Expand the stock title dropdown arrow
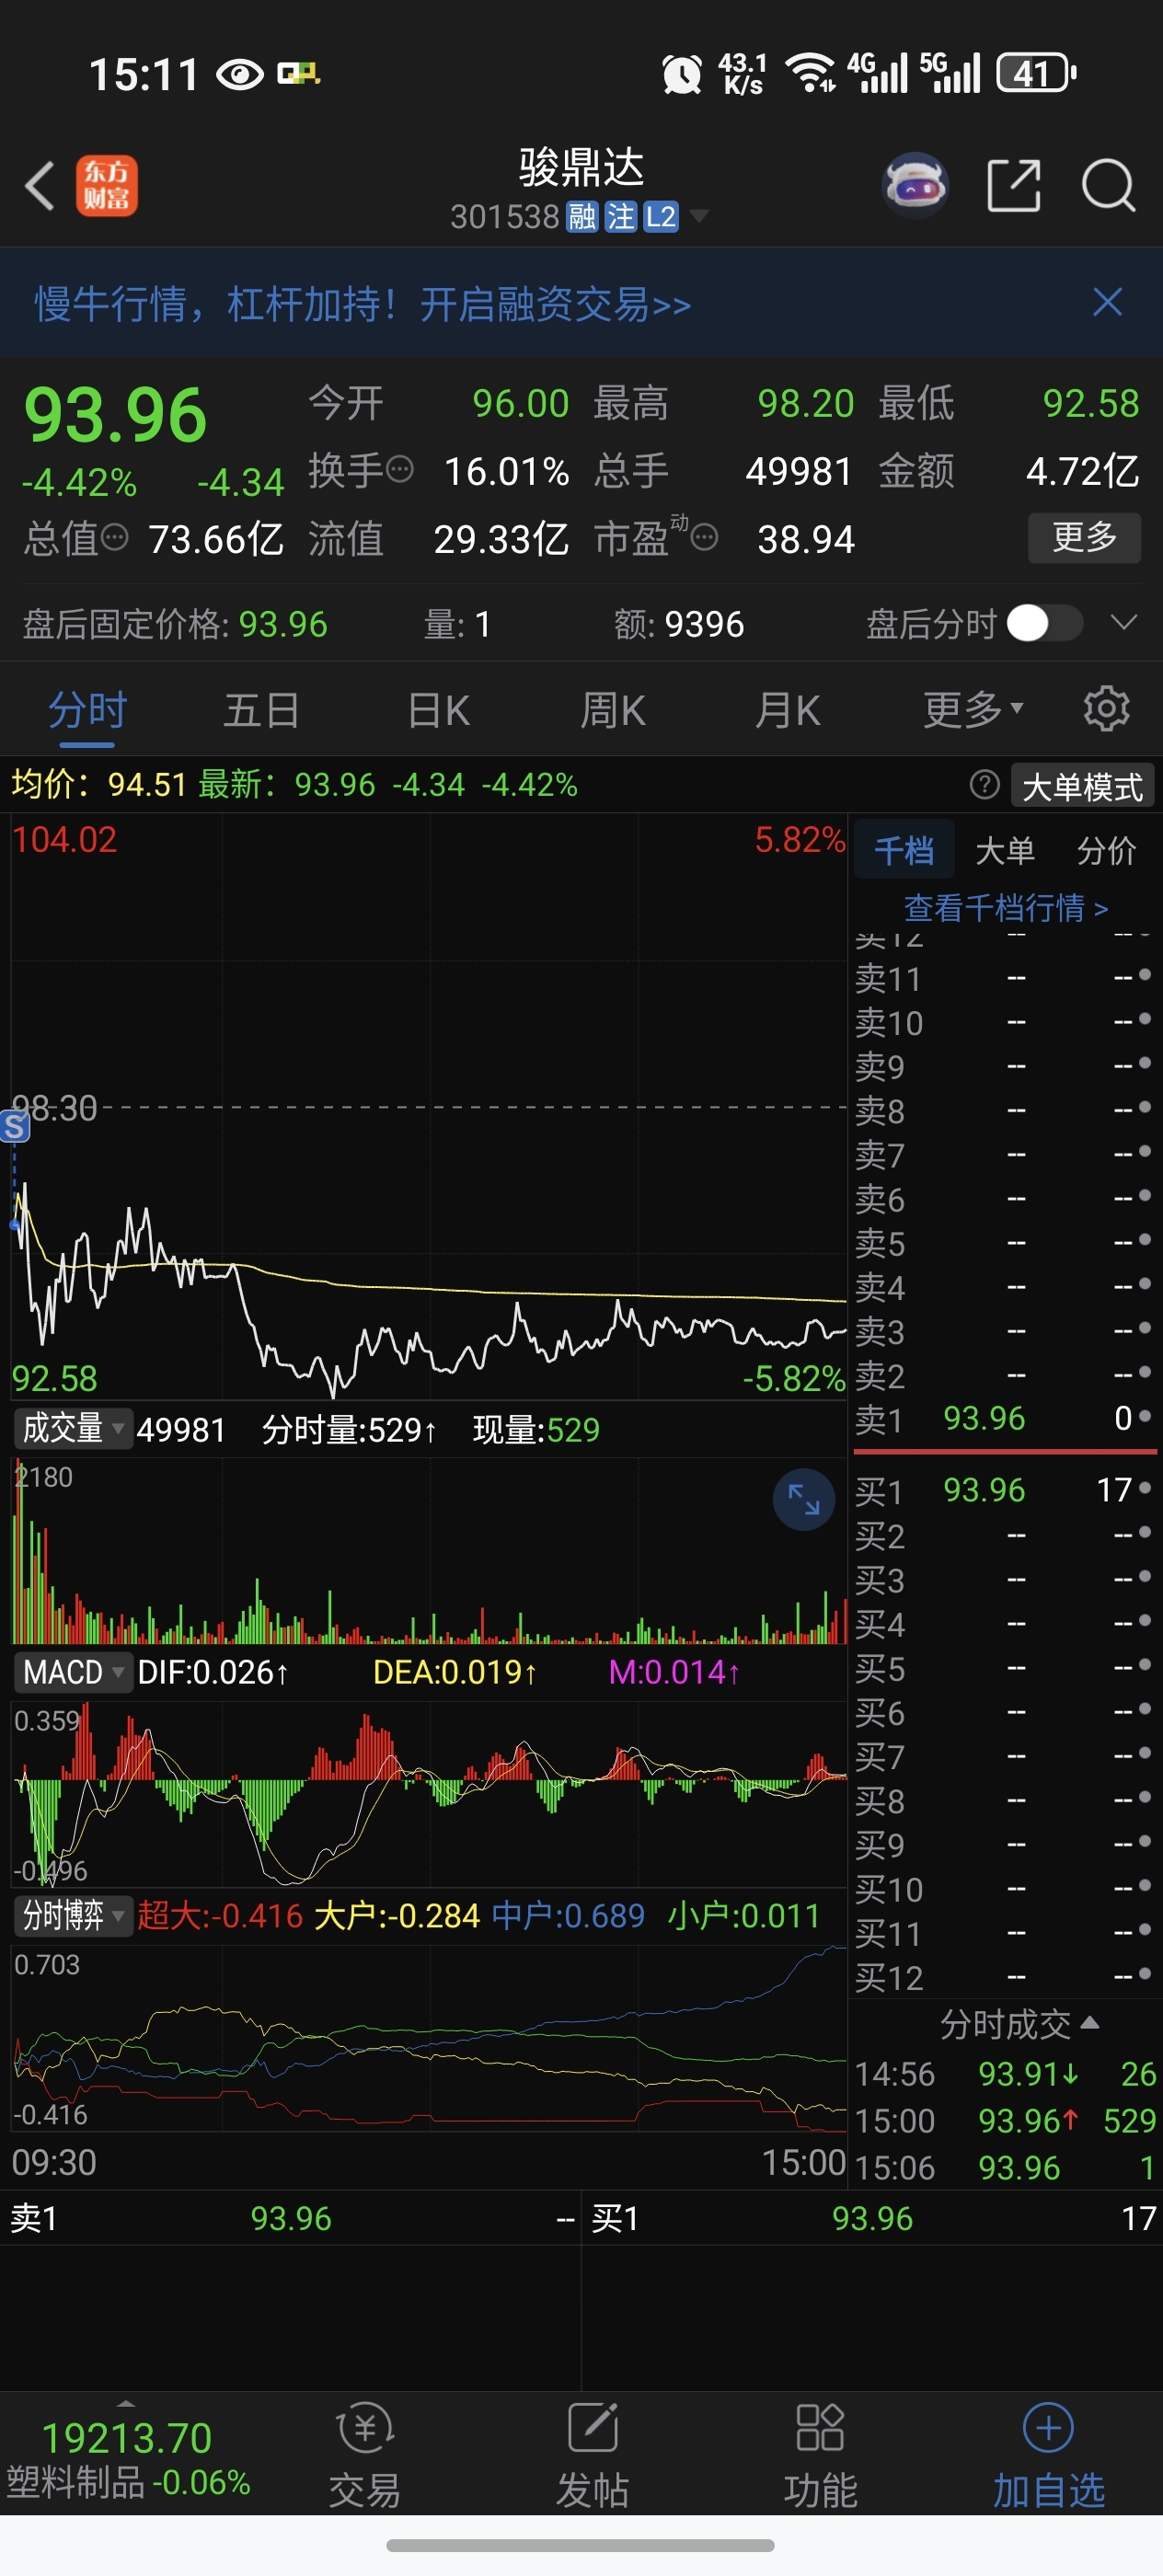This screenshot has height=2576, width=1163. coord(699,216)
